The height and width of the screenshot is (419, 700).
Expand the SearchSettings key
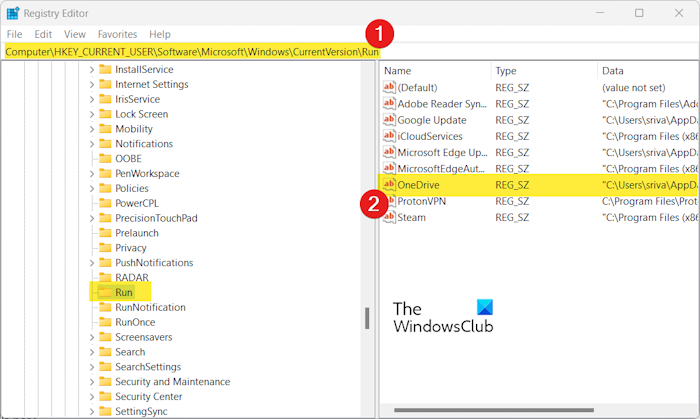click(x=92, y=367)
